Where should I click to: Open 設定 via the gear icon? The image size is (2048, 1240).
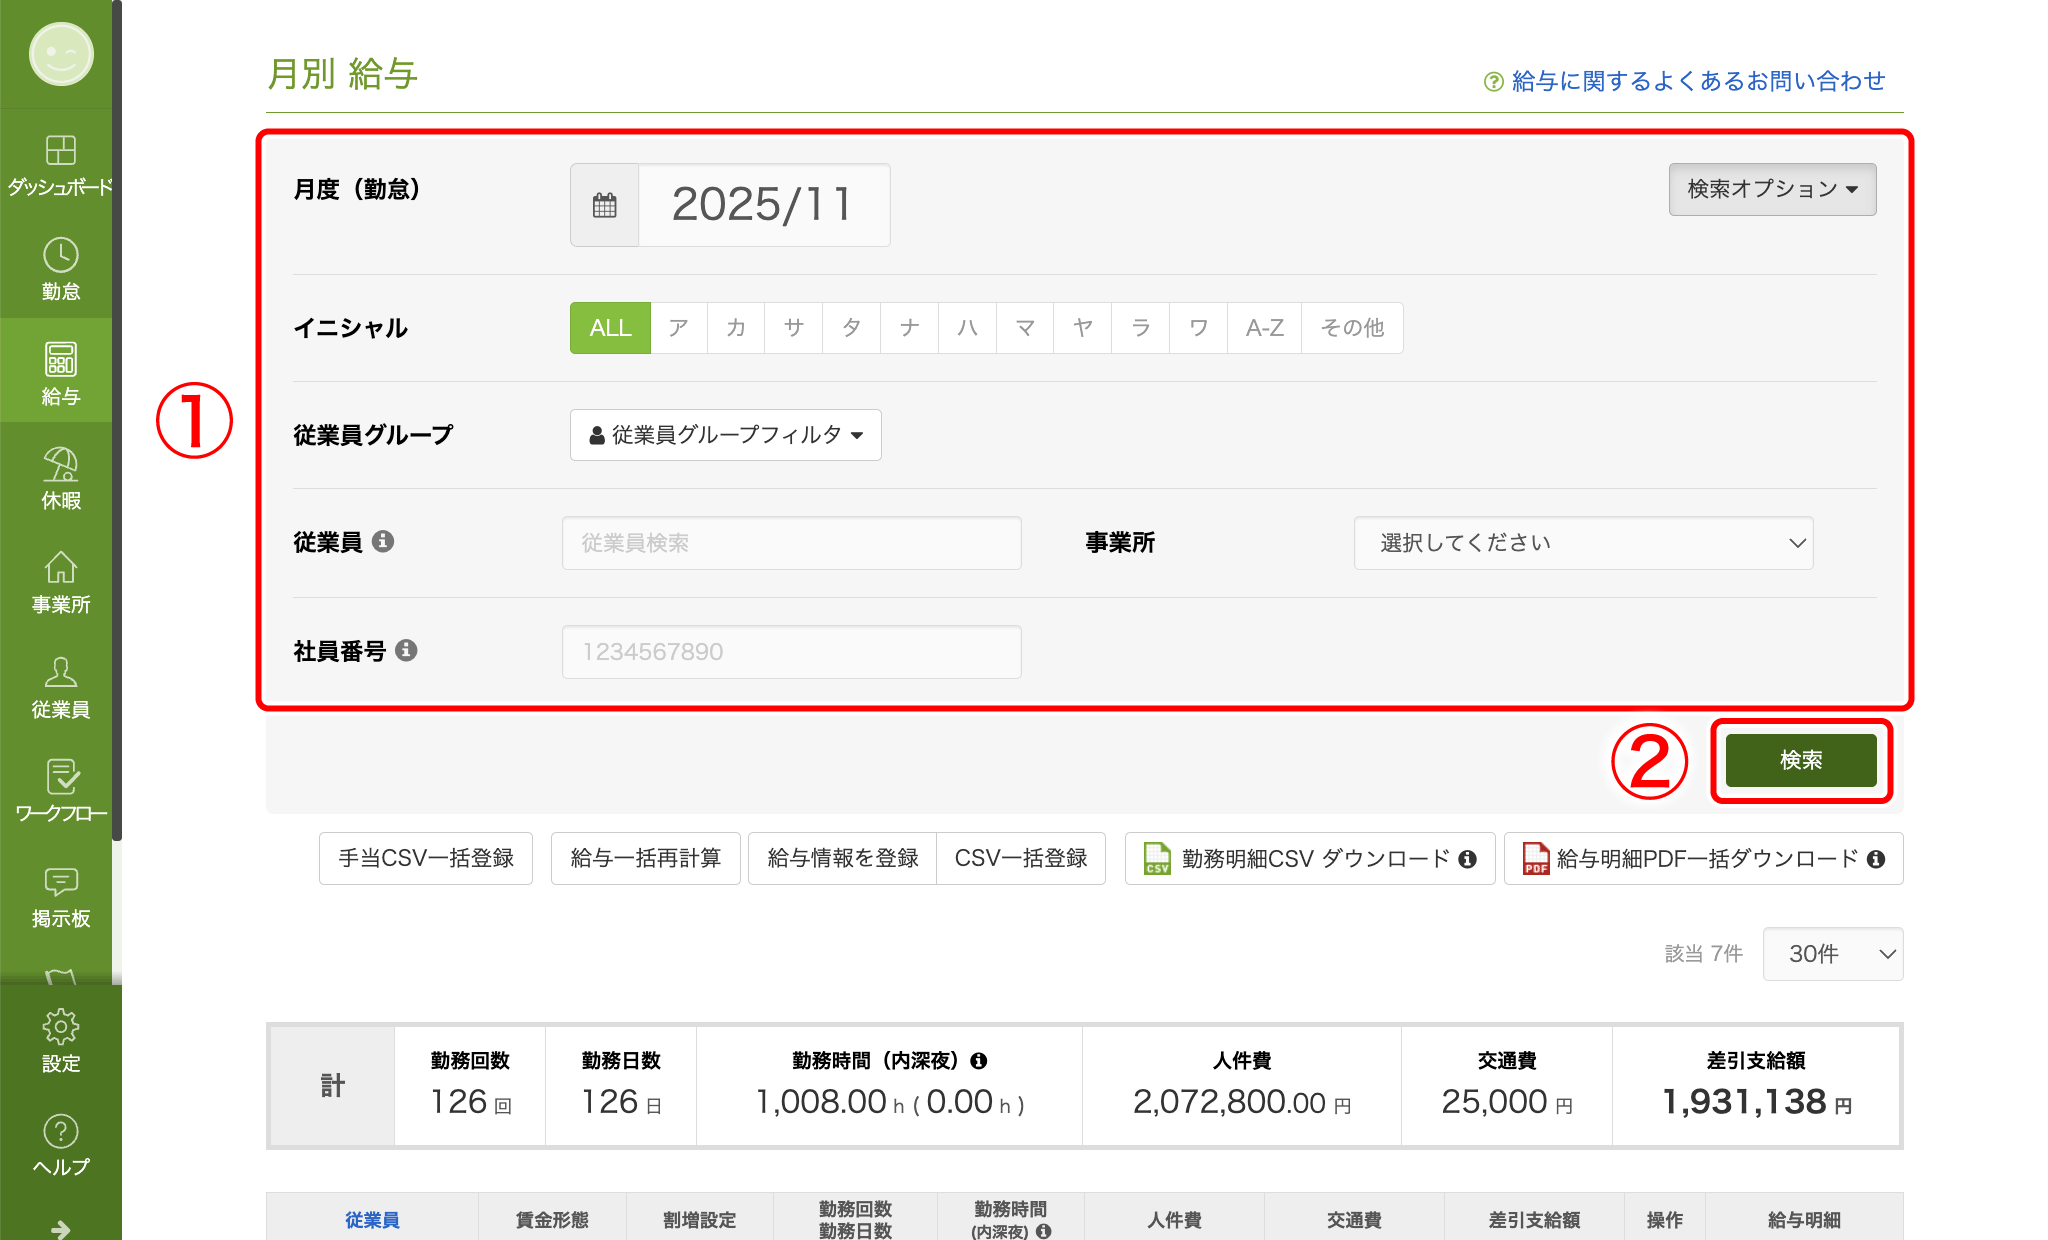(60, 1040)
